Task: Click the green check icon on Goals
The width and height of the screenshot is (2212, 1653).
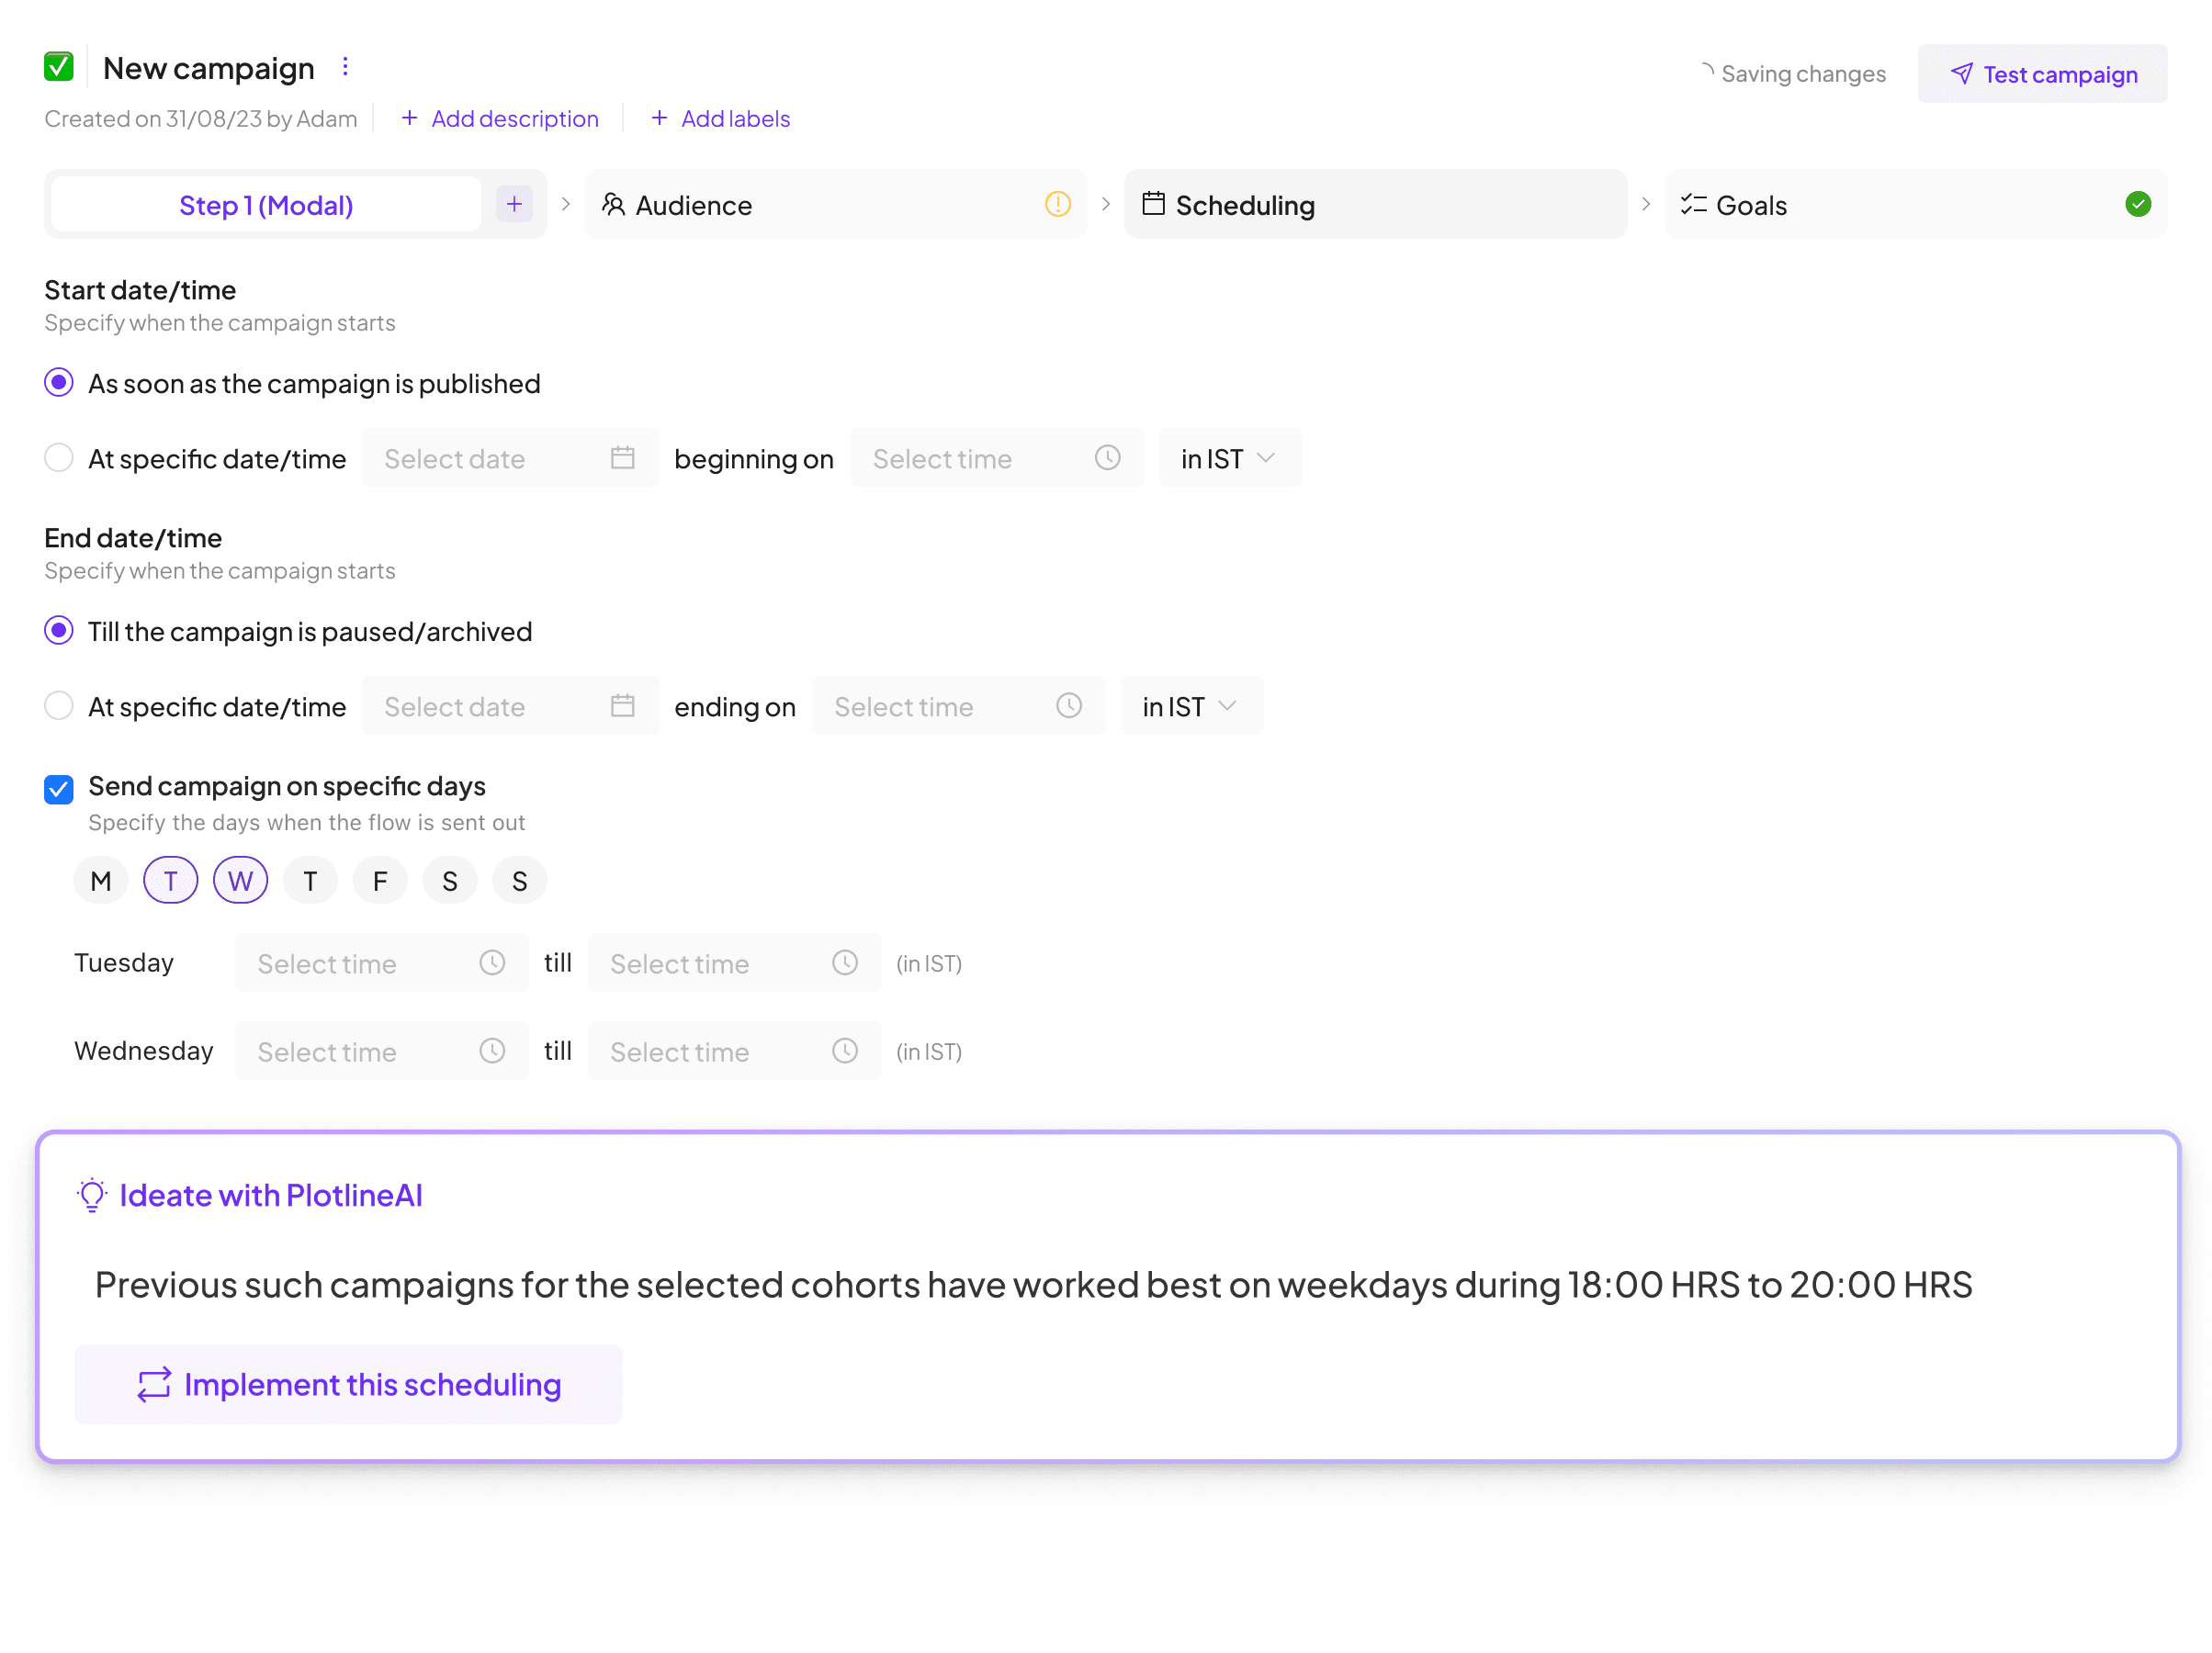Action: pos(2137,205)
